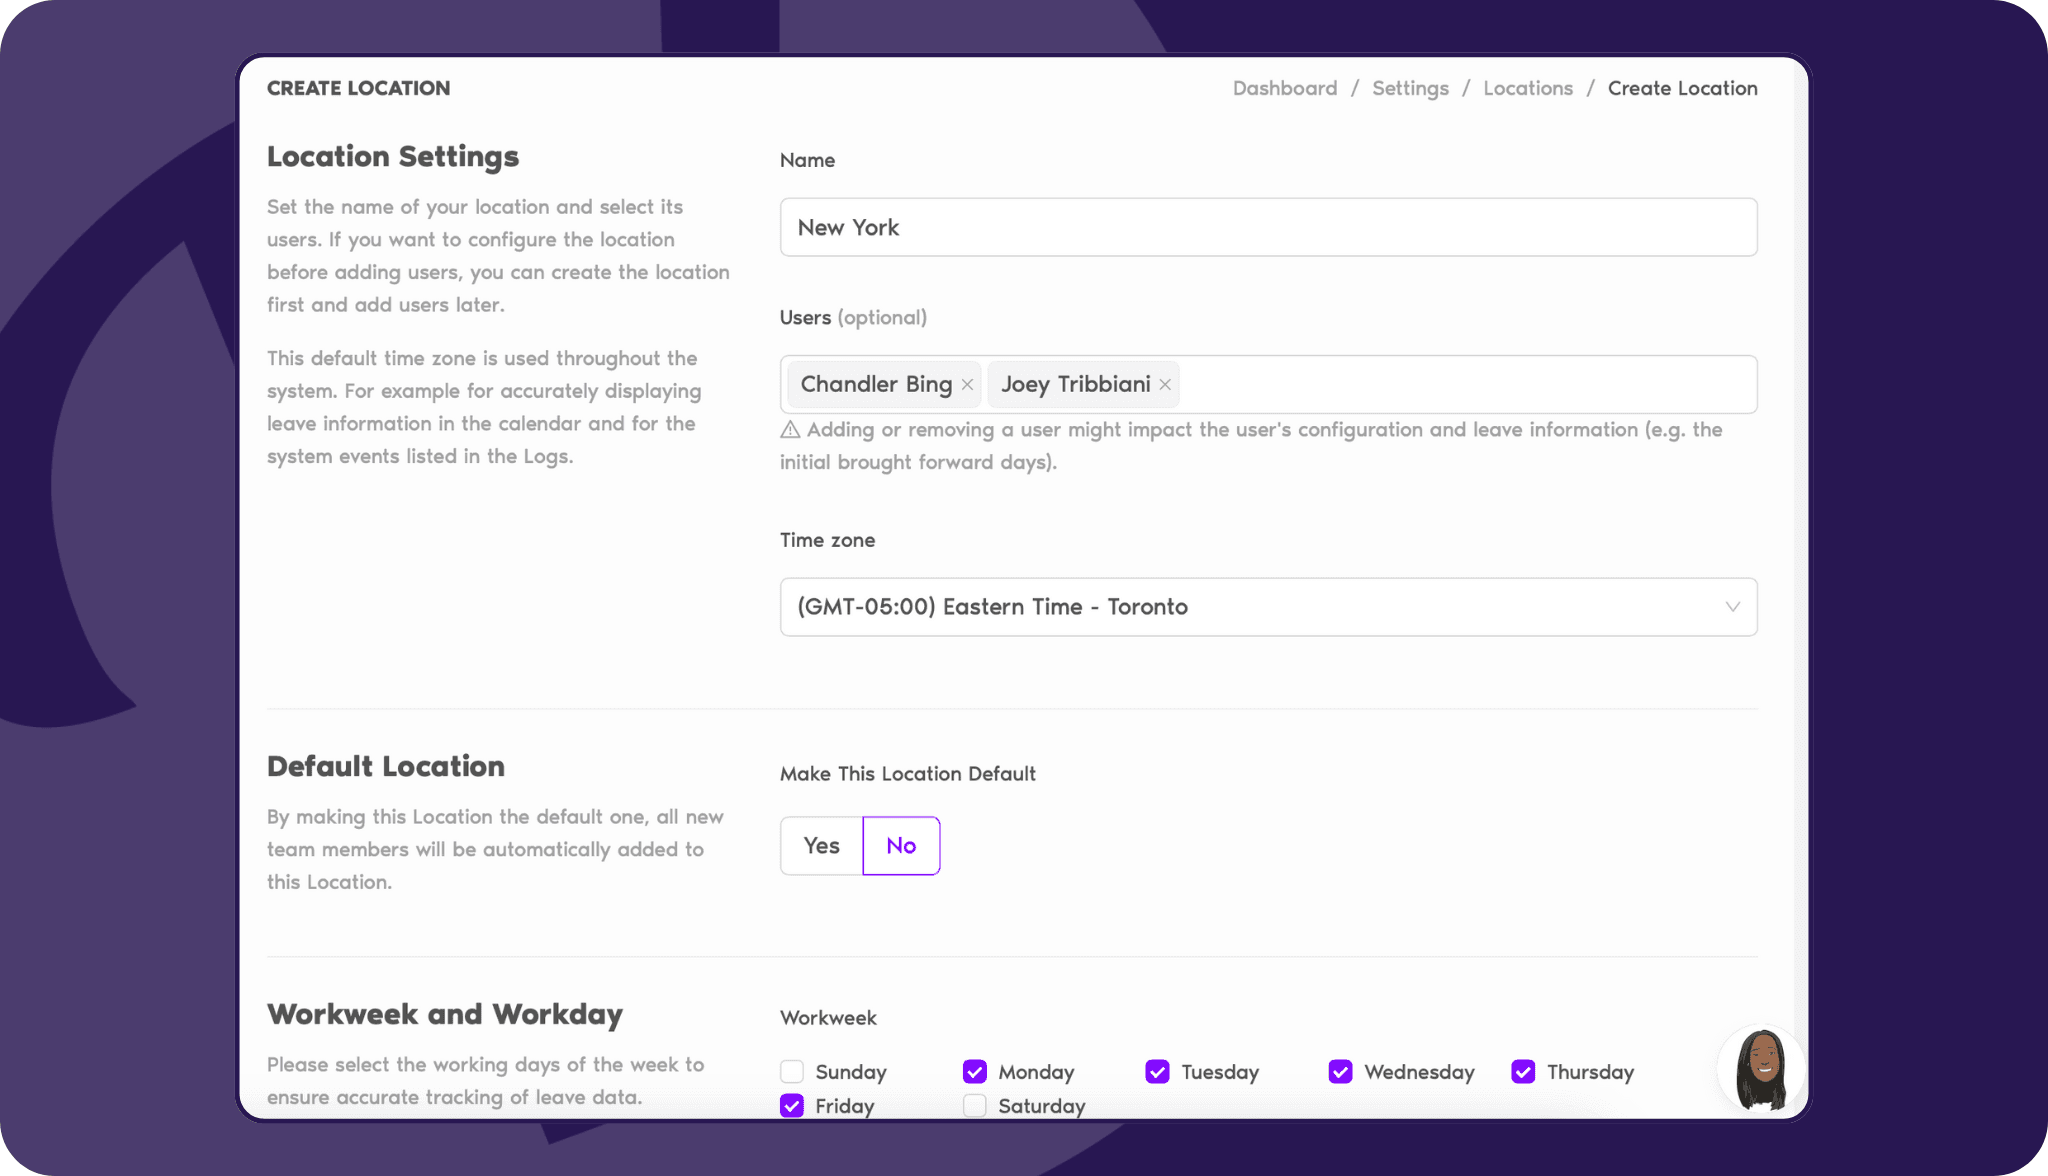Click the Time zone dropdown chevron
This screenshot has width=2048, height=1176.
1733,607
